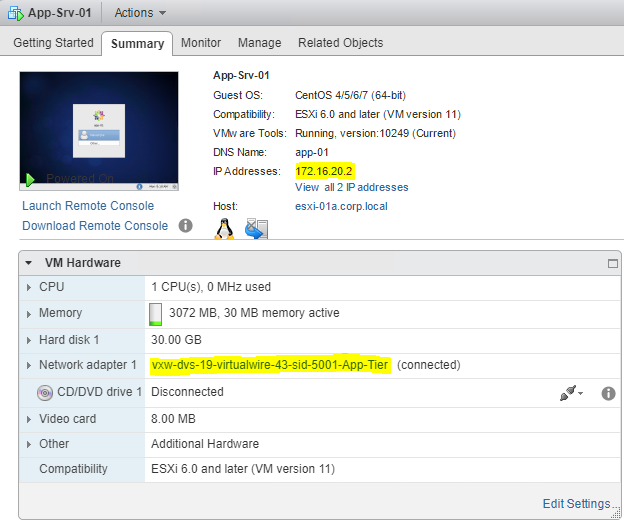Click the CD/DVD drive info icon

point(607,393)
